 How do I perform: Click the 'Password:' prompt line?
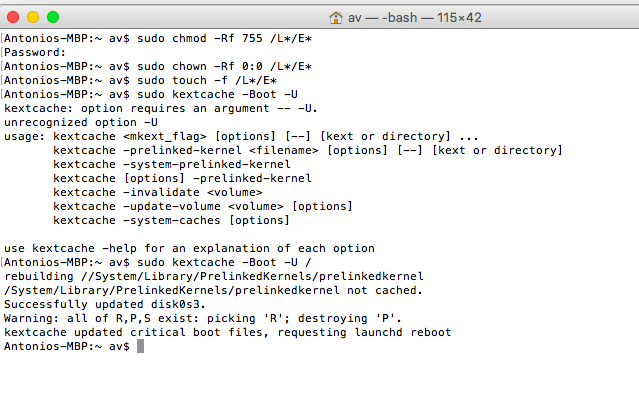coord(35,53)
